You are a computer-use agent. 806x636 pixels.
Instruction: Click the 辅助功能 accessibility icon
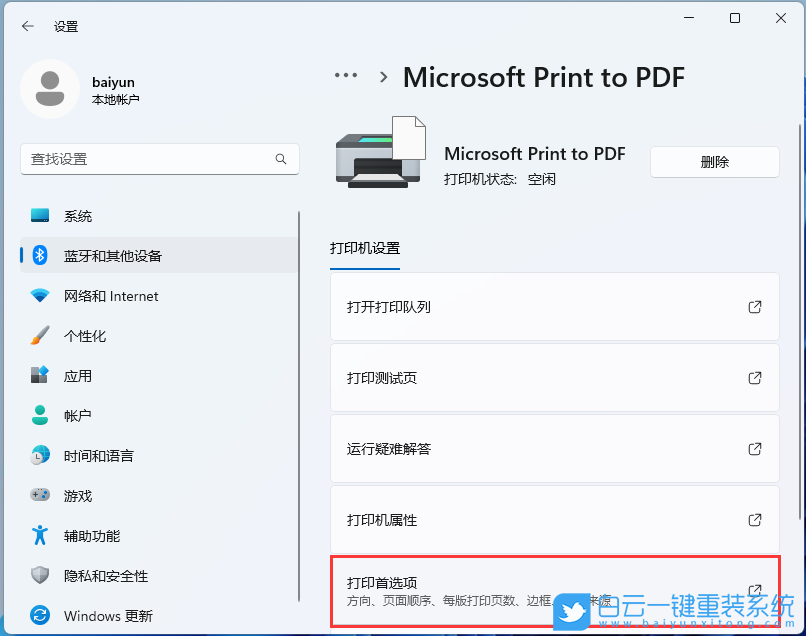pos(40,535)
